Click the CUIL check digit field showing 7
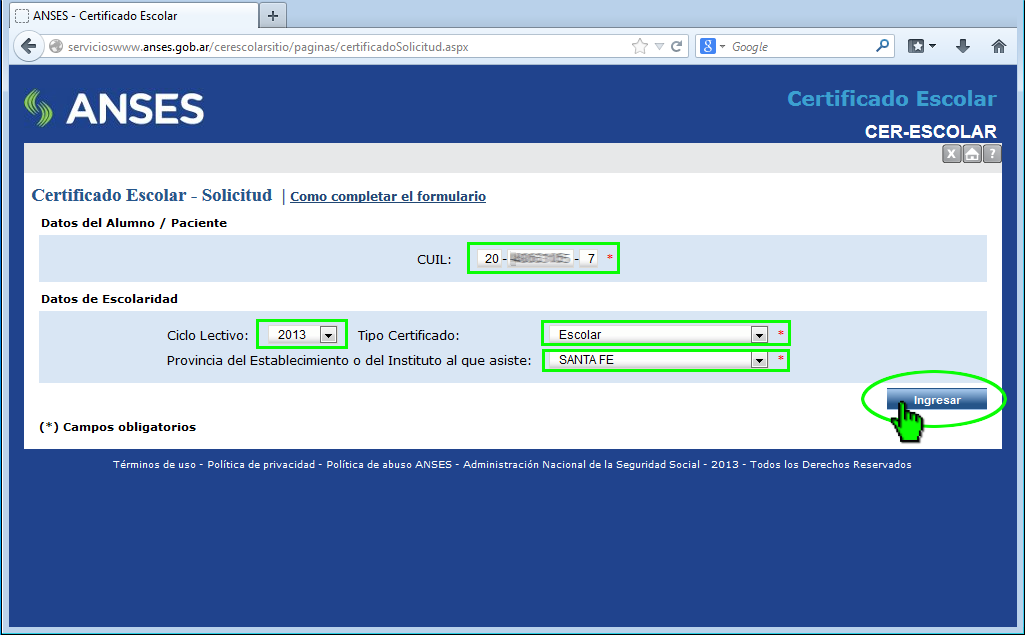 click(x=590, y=258)
